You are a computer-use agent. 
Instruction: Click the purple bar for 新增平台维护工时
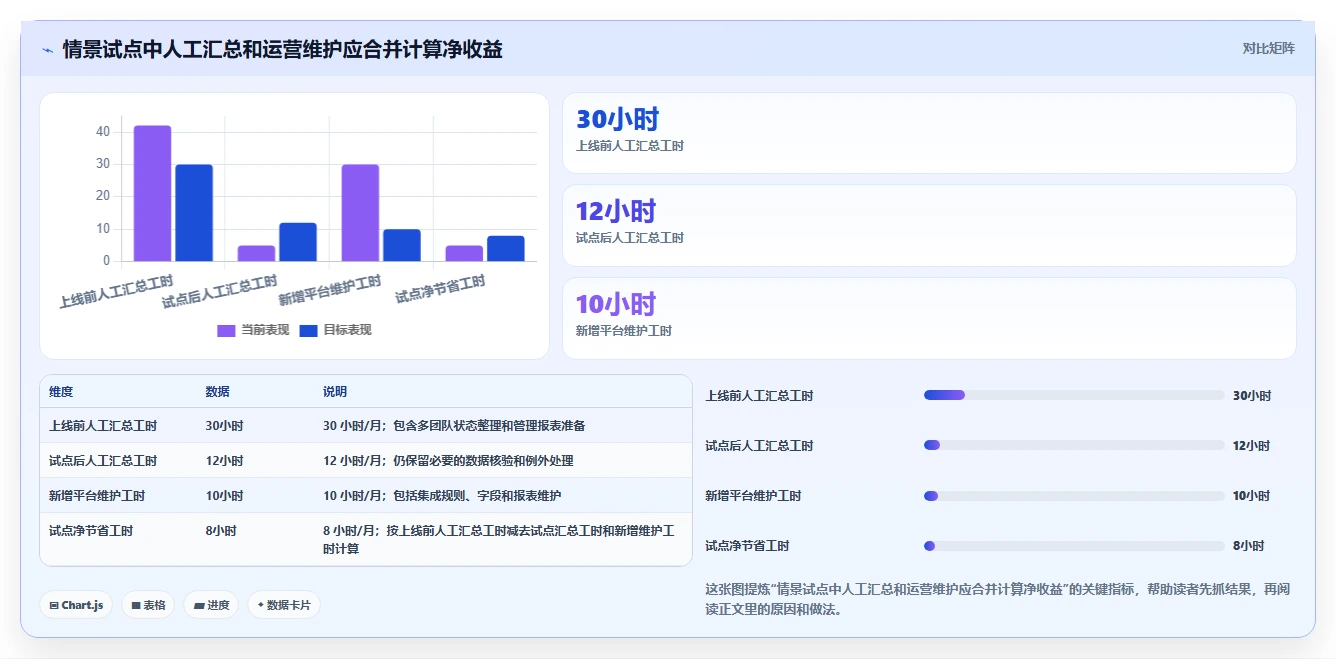tap(360, 213)
